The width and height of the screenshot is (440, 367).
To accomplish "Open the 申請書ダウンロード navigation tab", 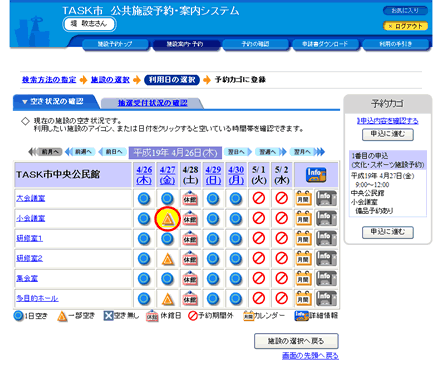I will tap(325, 44).
